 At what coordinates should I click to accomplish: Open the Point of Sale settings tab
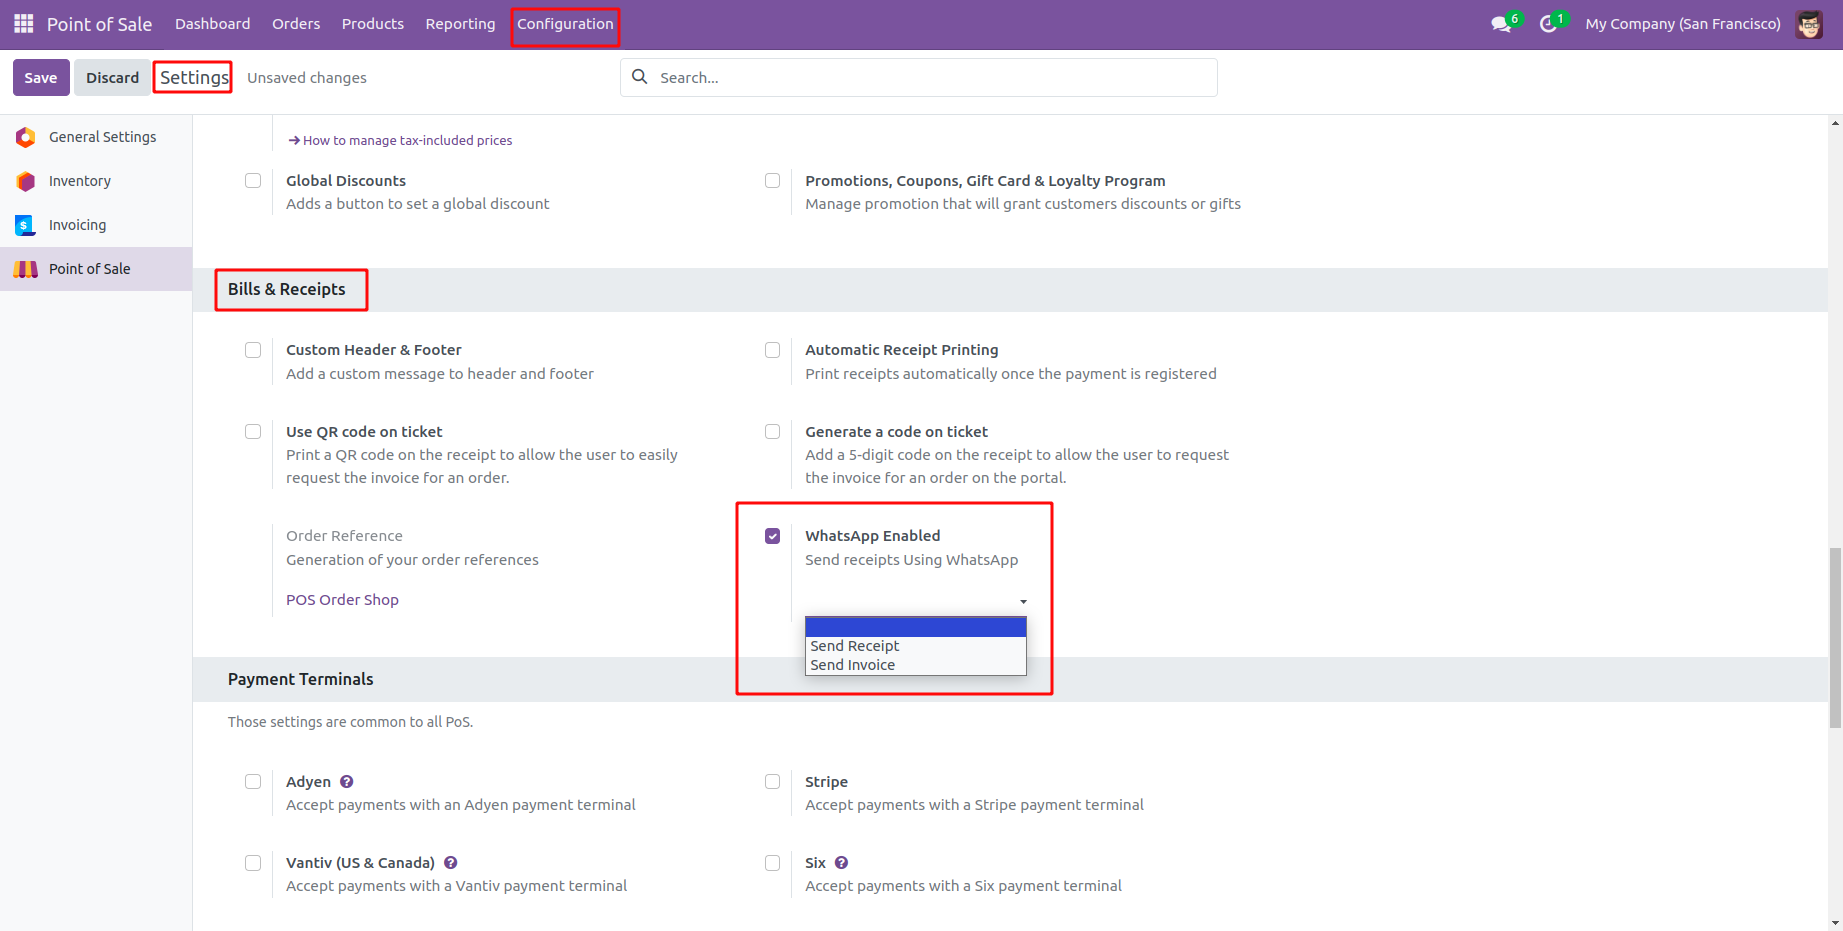pos(96,269)
